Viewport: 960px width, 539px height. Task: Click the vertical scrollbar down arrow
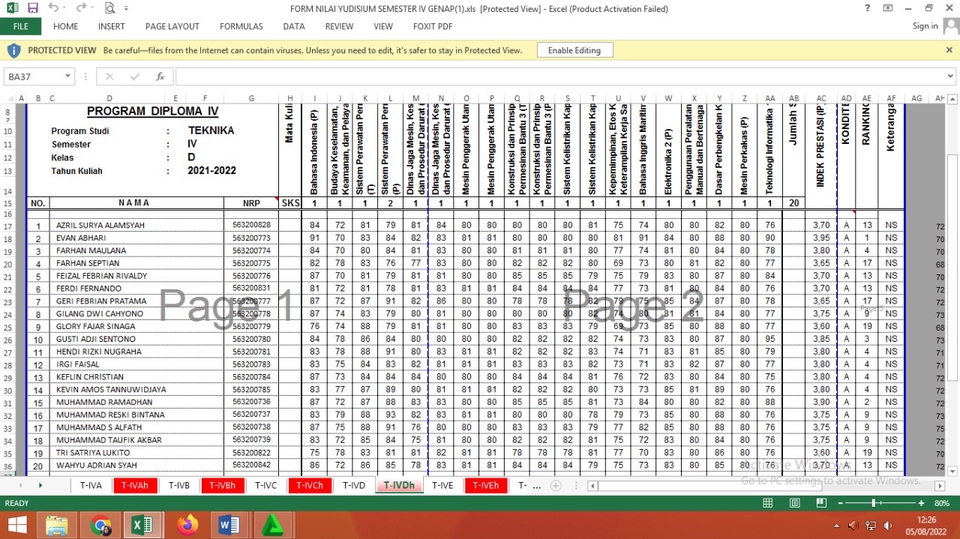pos(952,472)
